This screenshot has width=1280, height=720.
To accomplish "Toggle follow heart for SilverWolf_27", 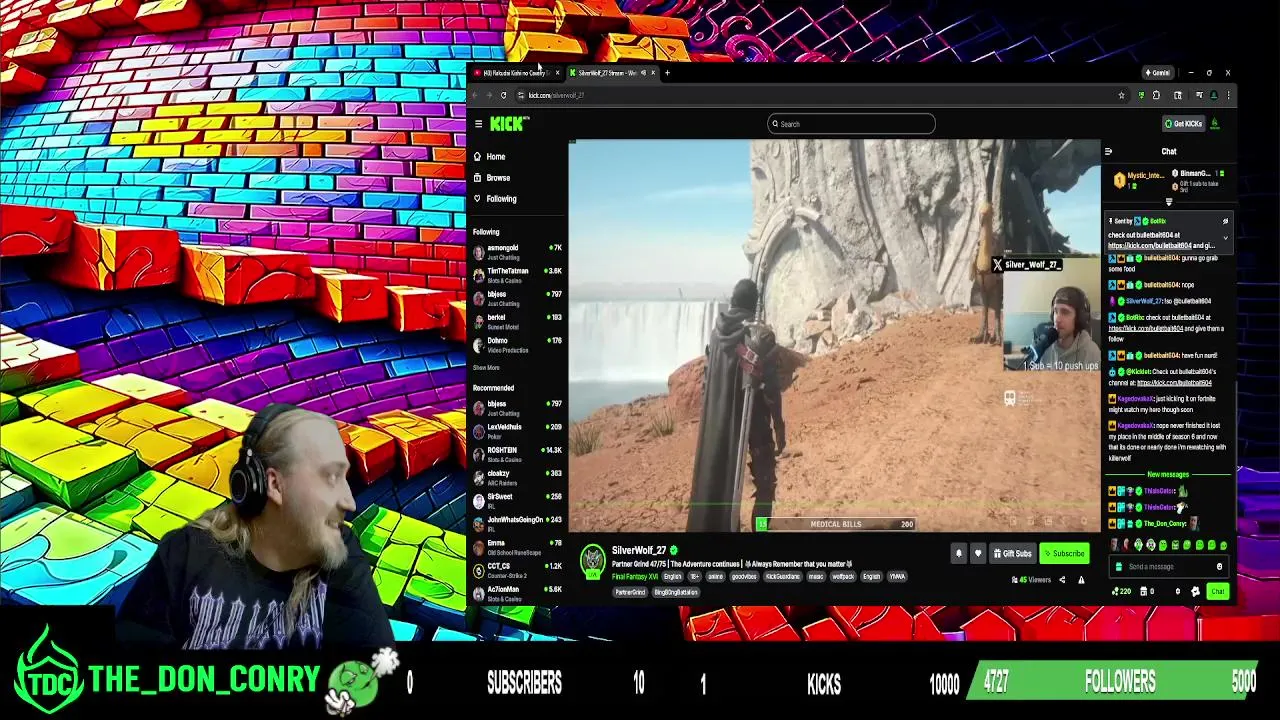I will (978, 553).
